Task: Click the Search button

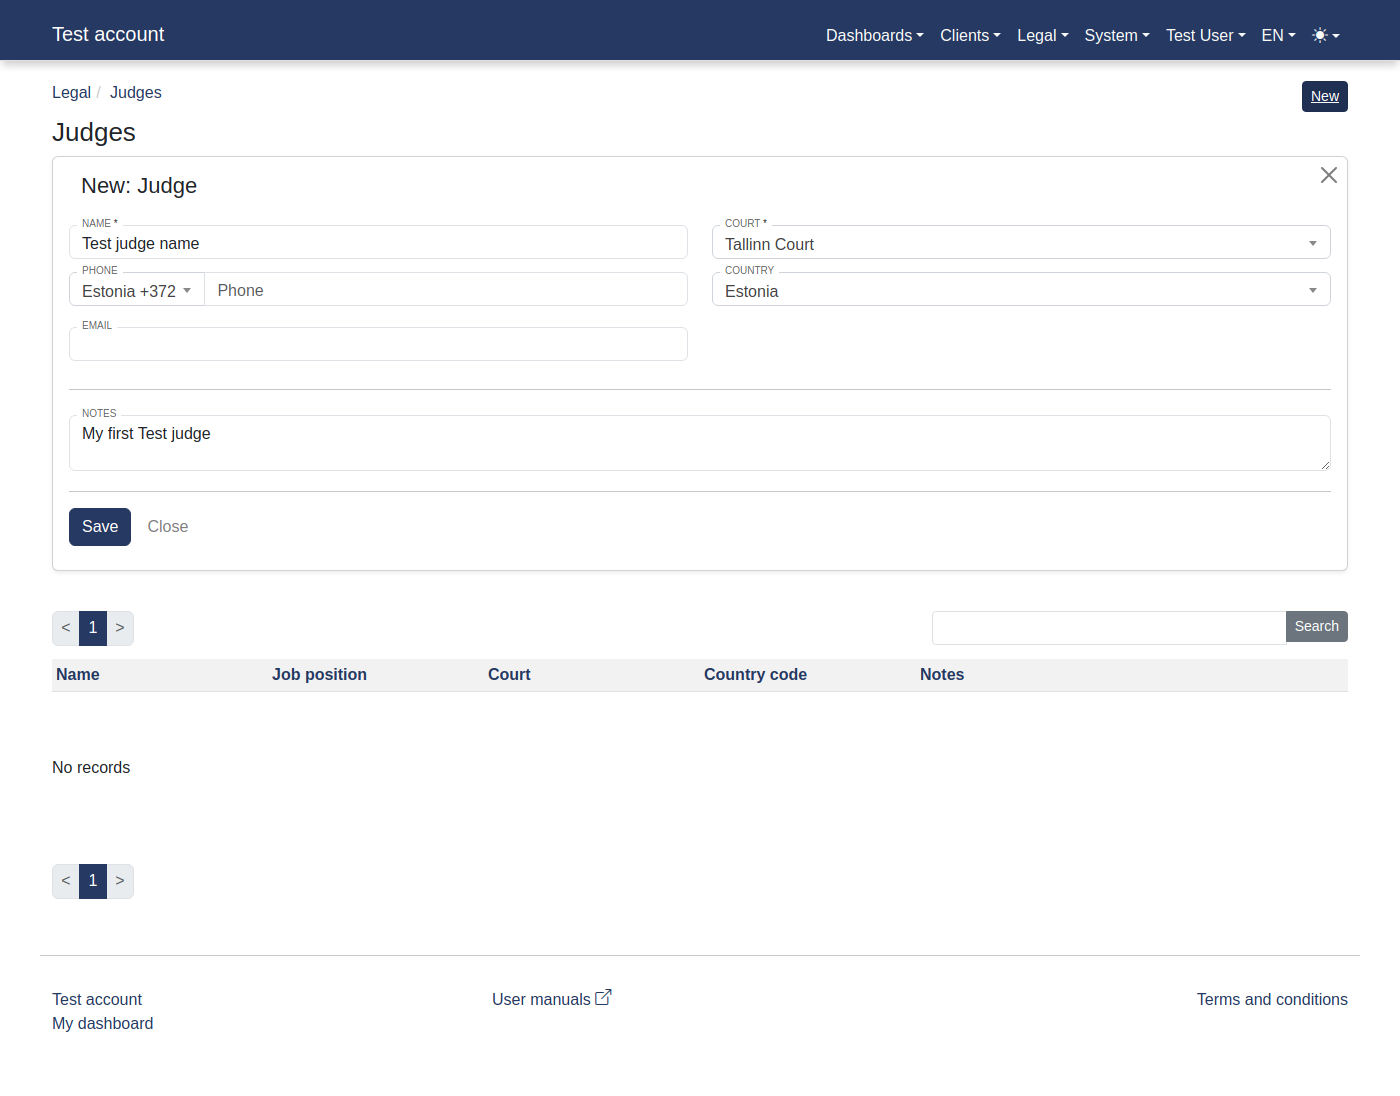Action: (1316, 627)
